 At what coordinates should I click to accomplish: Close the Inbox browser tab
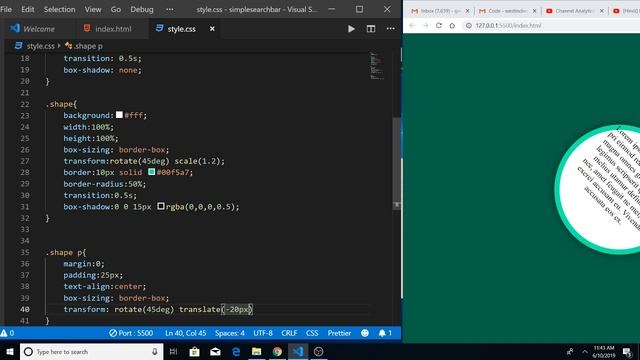(x=467, y=11)
